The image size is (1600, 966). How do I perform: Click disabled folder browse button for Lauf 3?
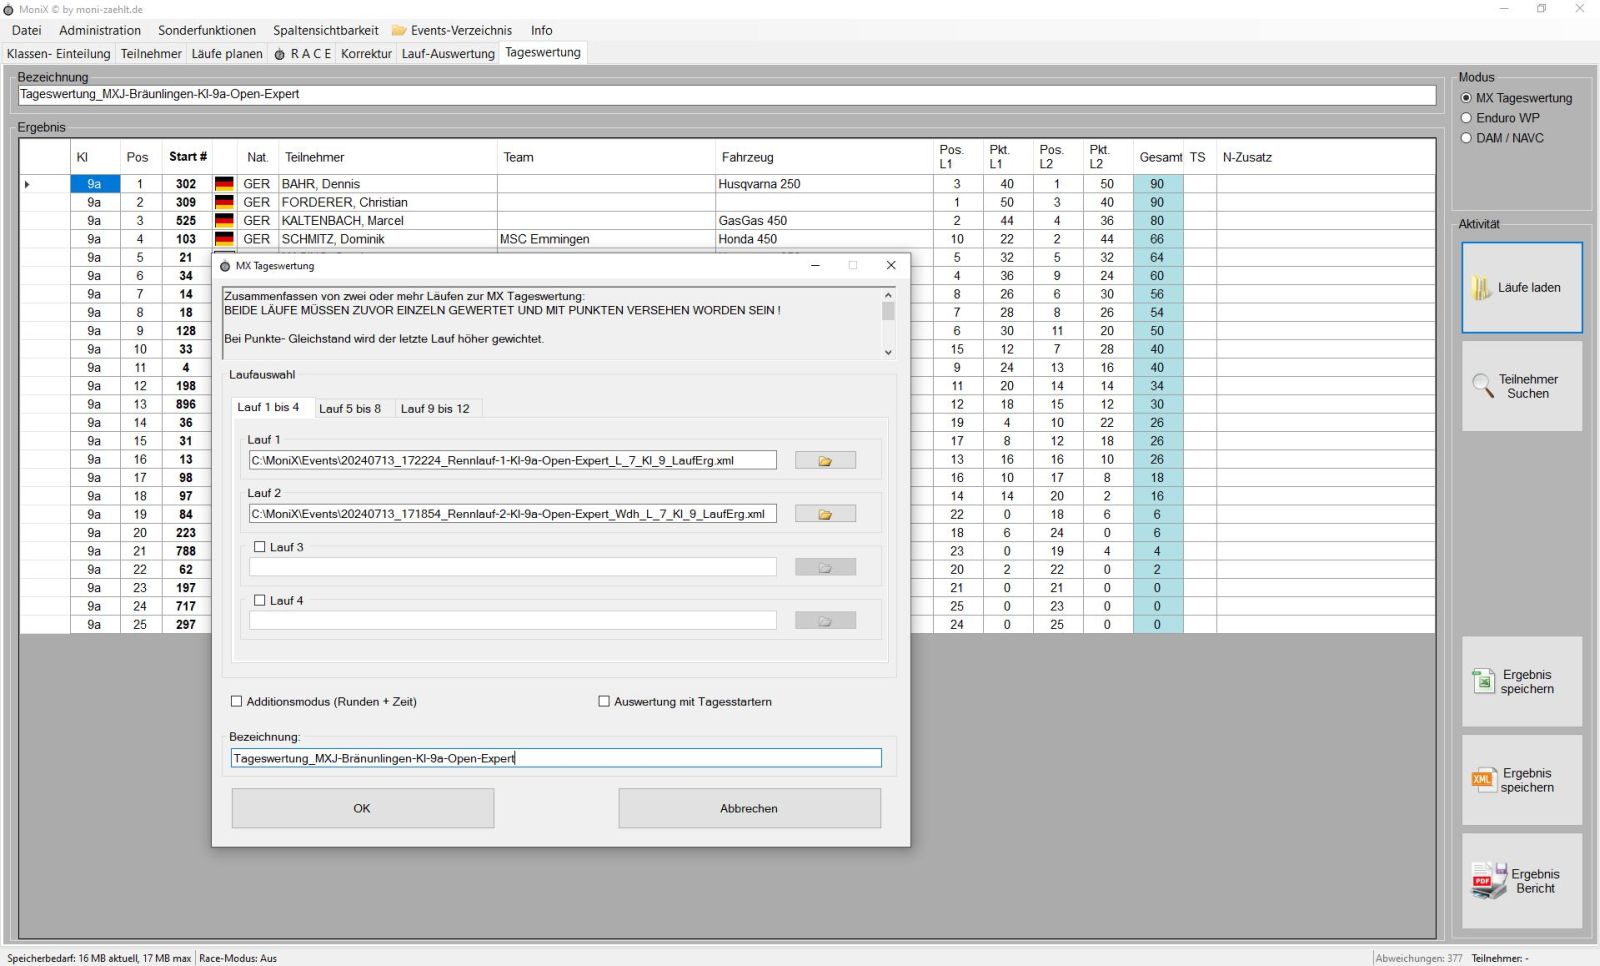coord(825,568)
